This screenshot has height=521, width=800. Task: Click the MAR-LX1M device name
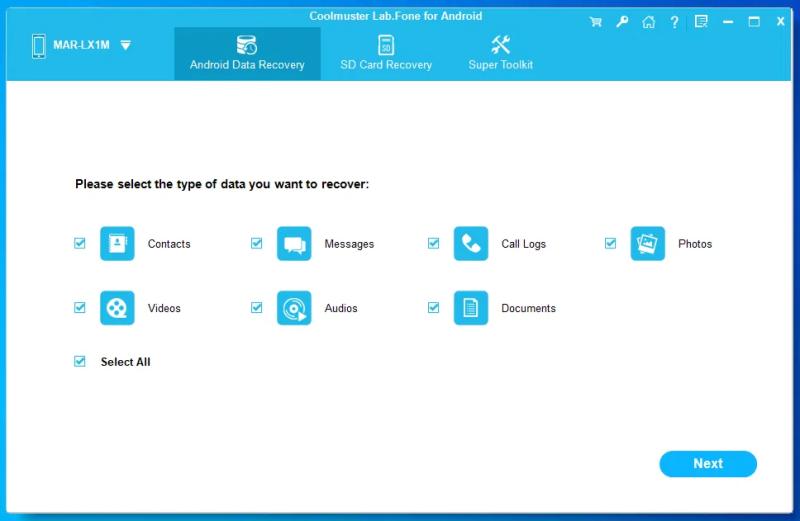pos(82,45)
